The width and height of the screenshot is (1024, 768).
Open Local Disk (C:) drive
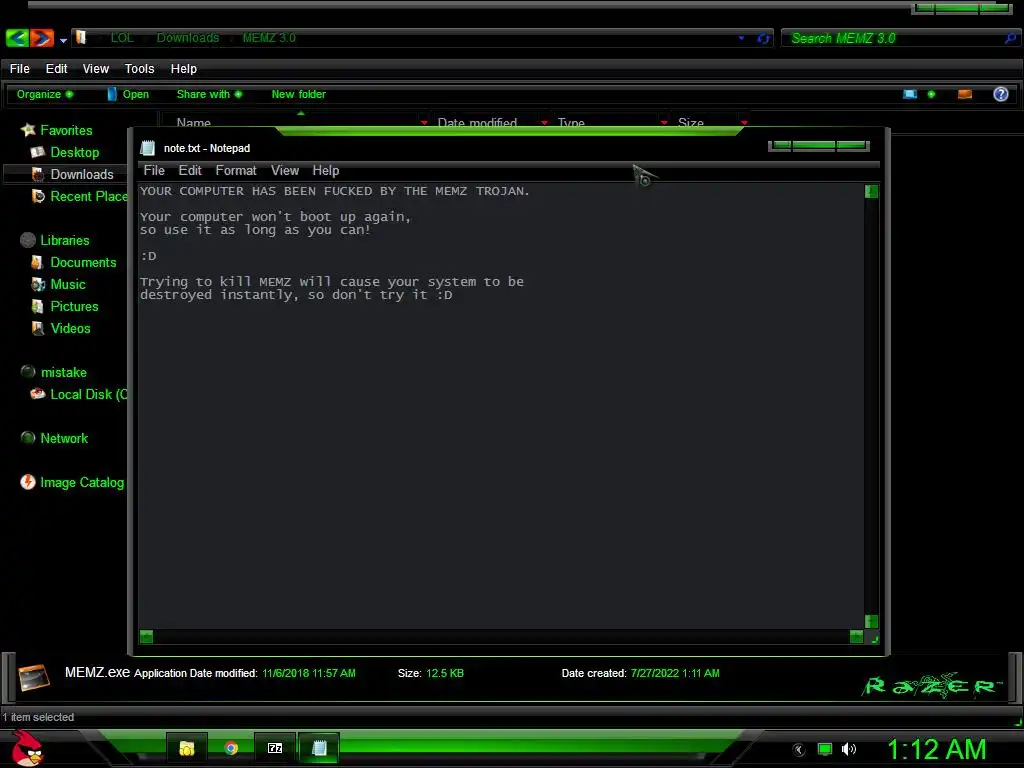[x=78, y=394]
